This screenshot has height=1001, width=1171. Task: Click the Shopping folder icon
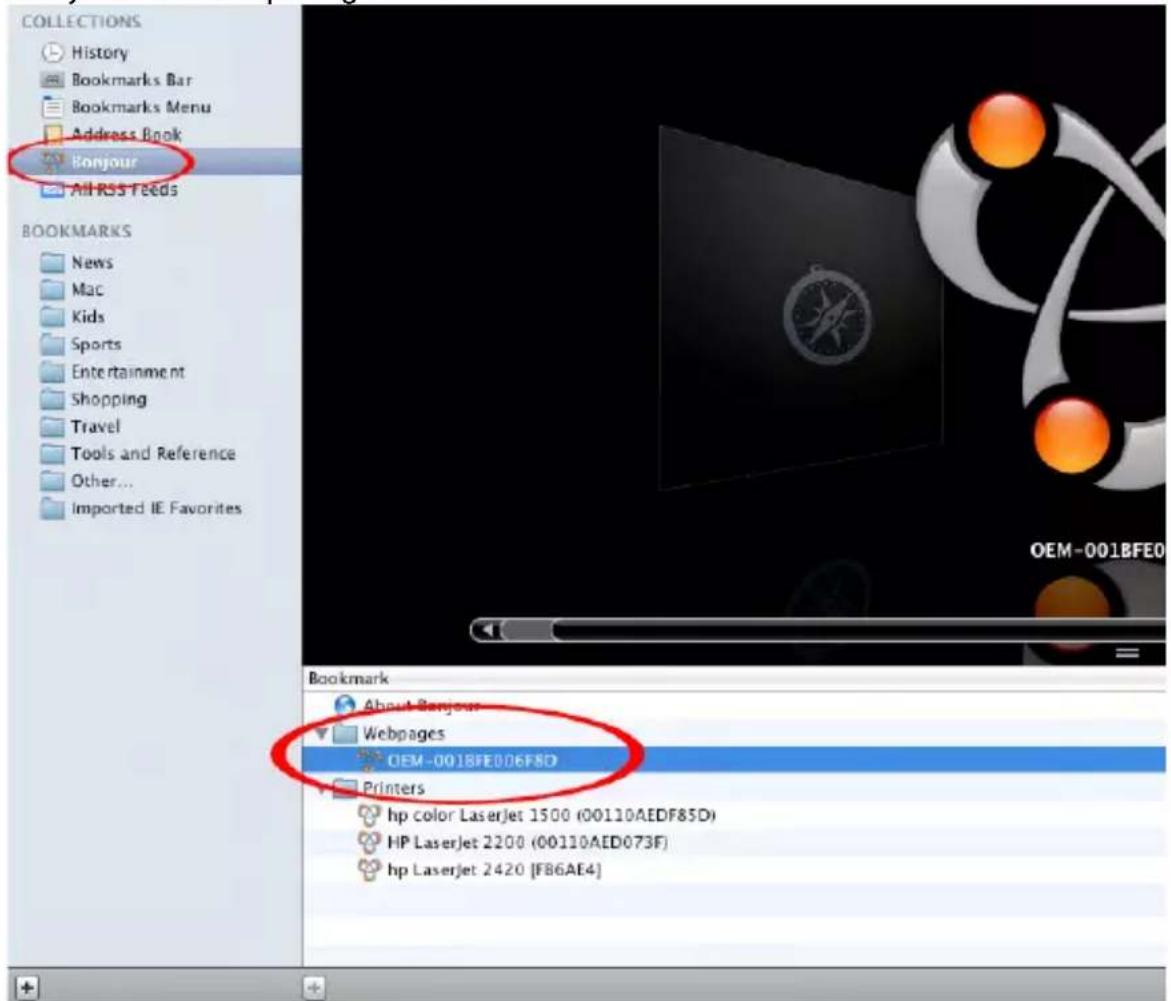coord(52,399)
